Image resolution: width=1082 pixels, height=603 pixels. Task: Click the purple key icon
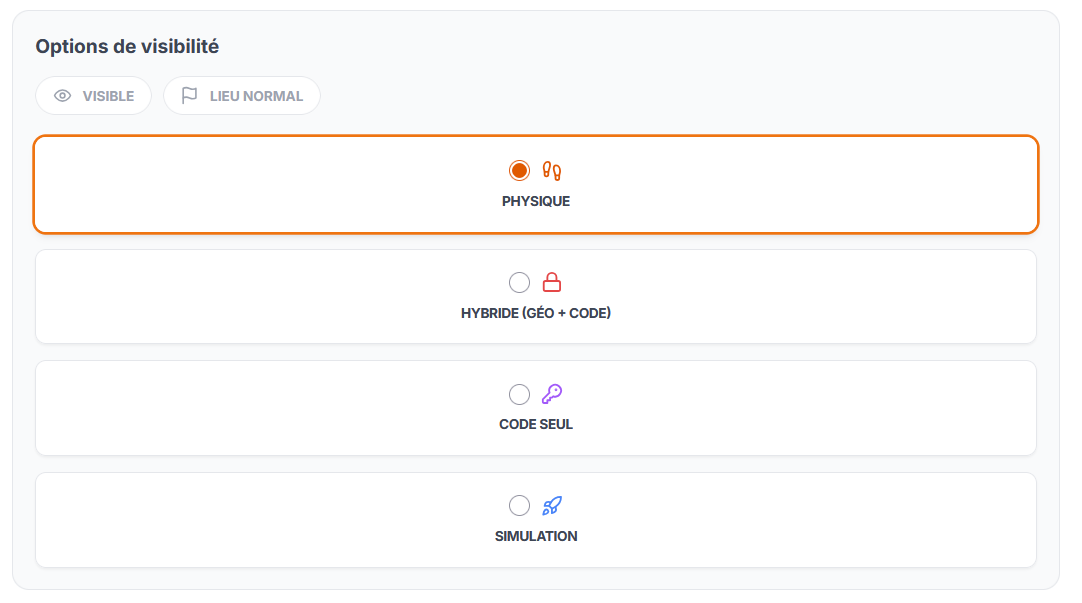point(552,394)
